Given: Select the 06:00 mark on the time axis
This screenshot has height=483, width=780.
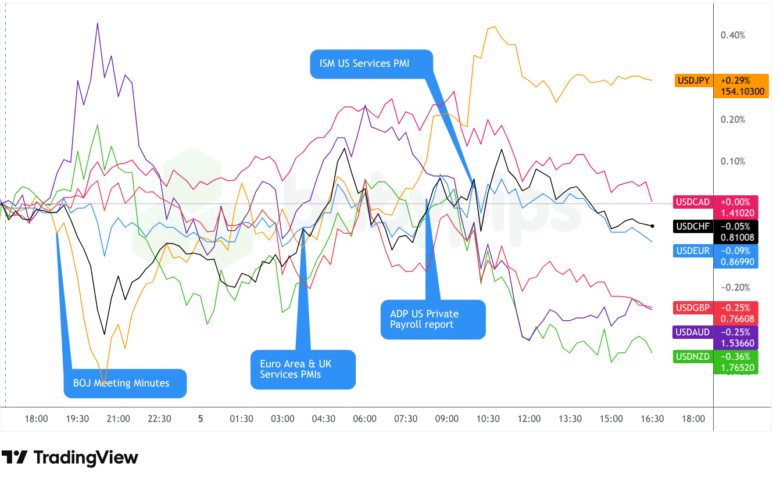Looking at the screenshot, I should tap(365, 420).
